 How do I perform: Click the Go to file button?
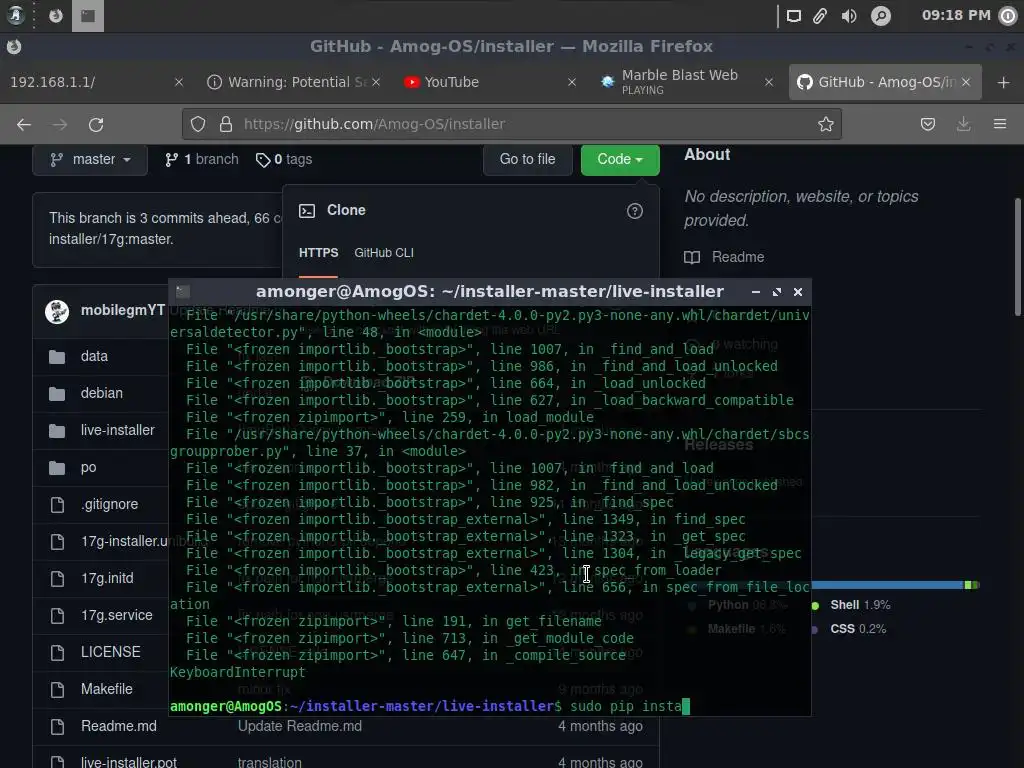click(x=528, y=159)
